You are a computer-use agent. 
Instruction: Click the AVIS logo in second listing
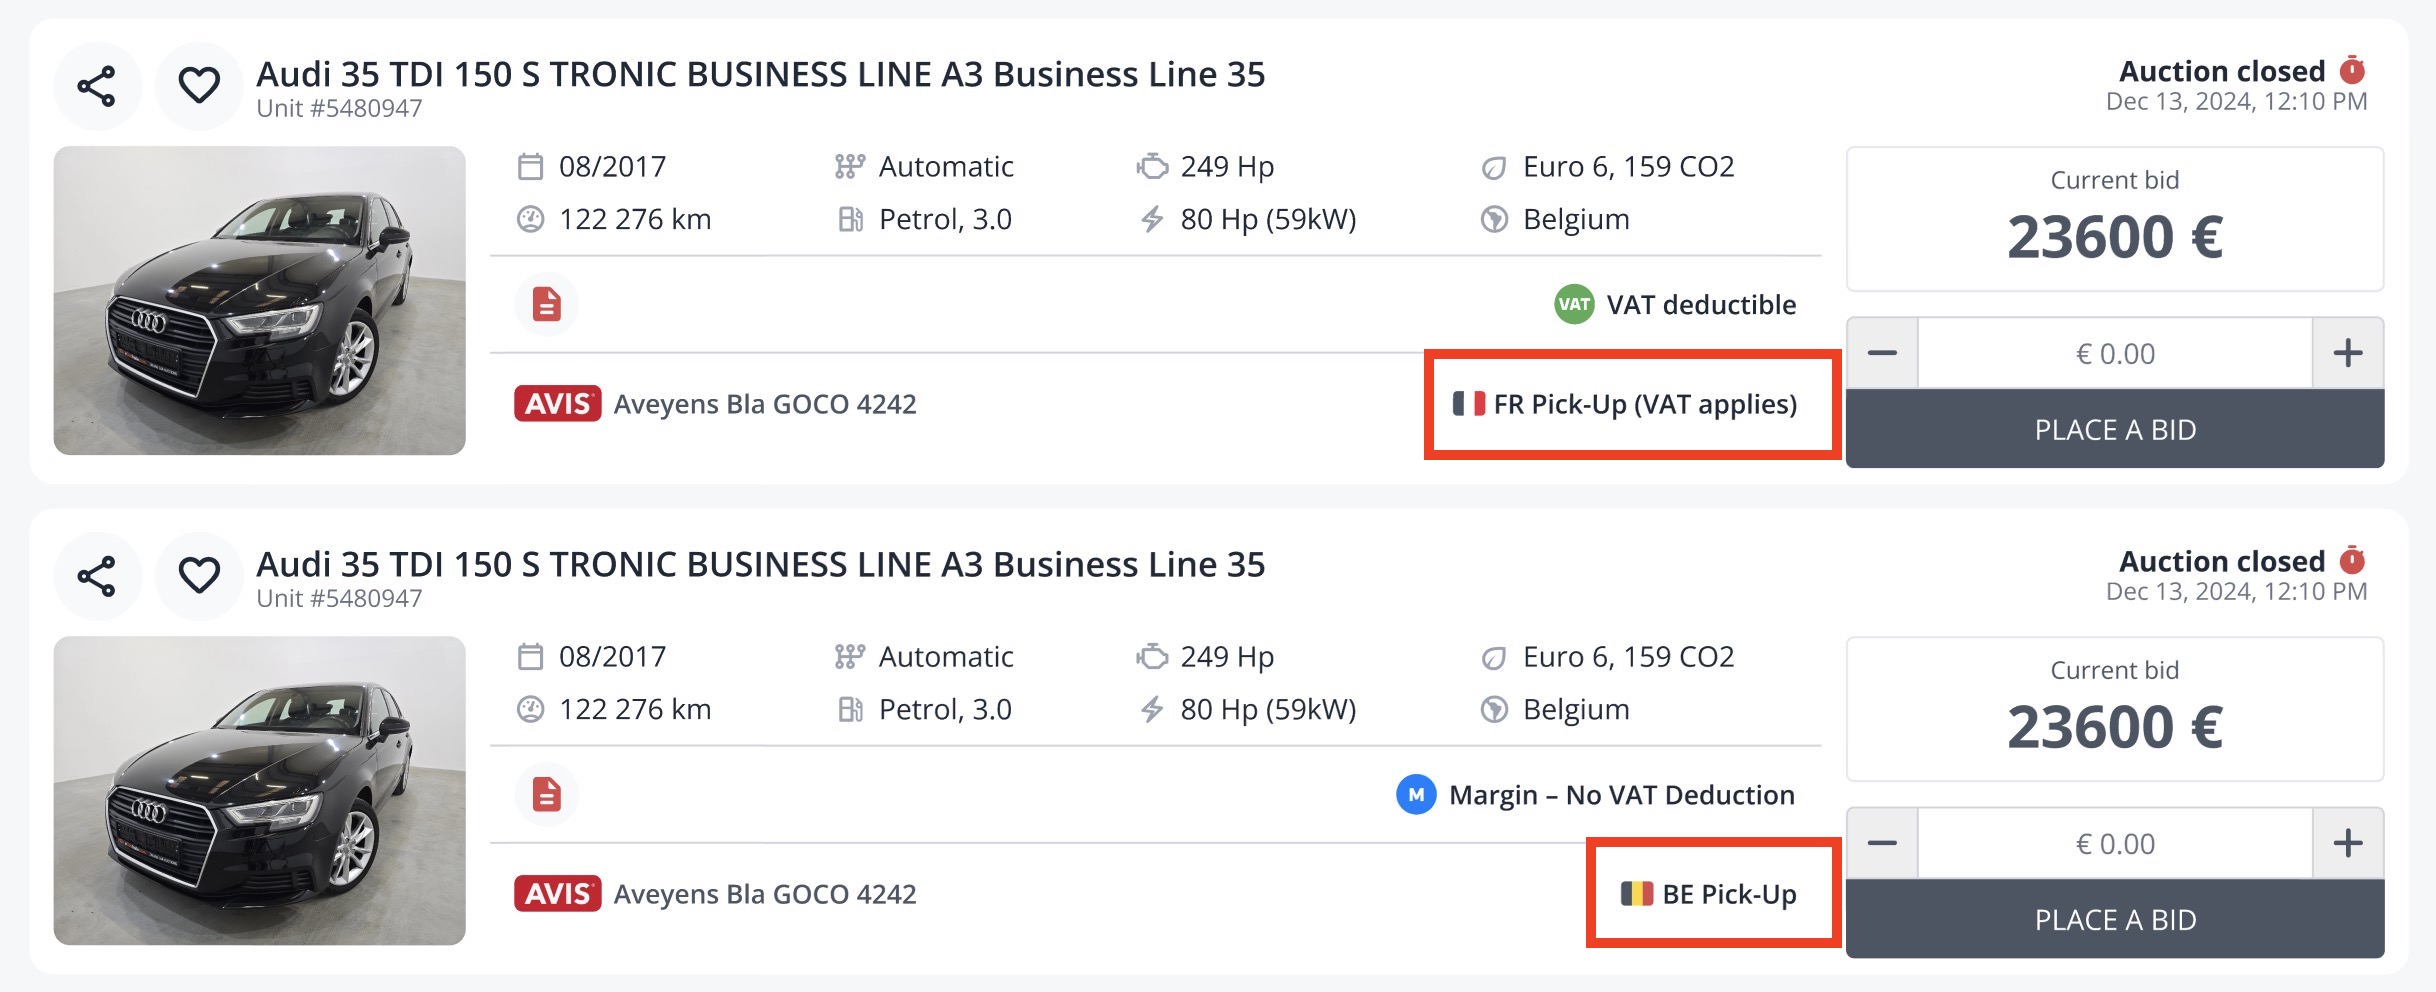[558, 894]
